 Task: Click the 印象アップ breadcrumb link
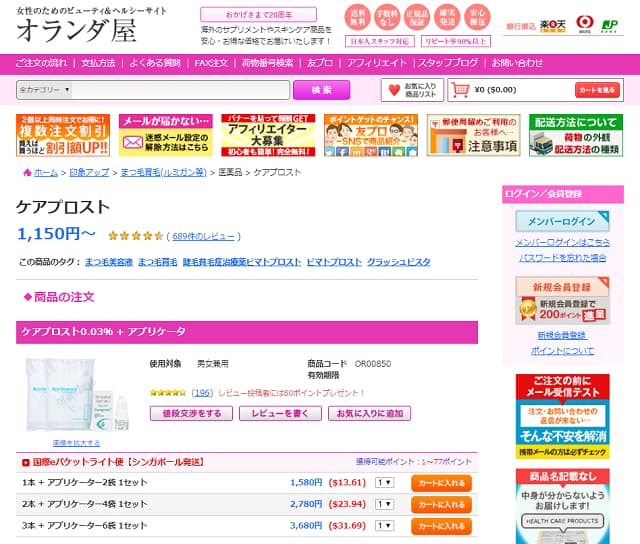(x=89, y=173)
